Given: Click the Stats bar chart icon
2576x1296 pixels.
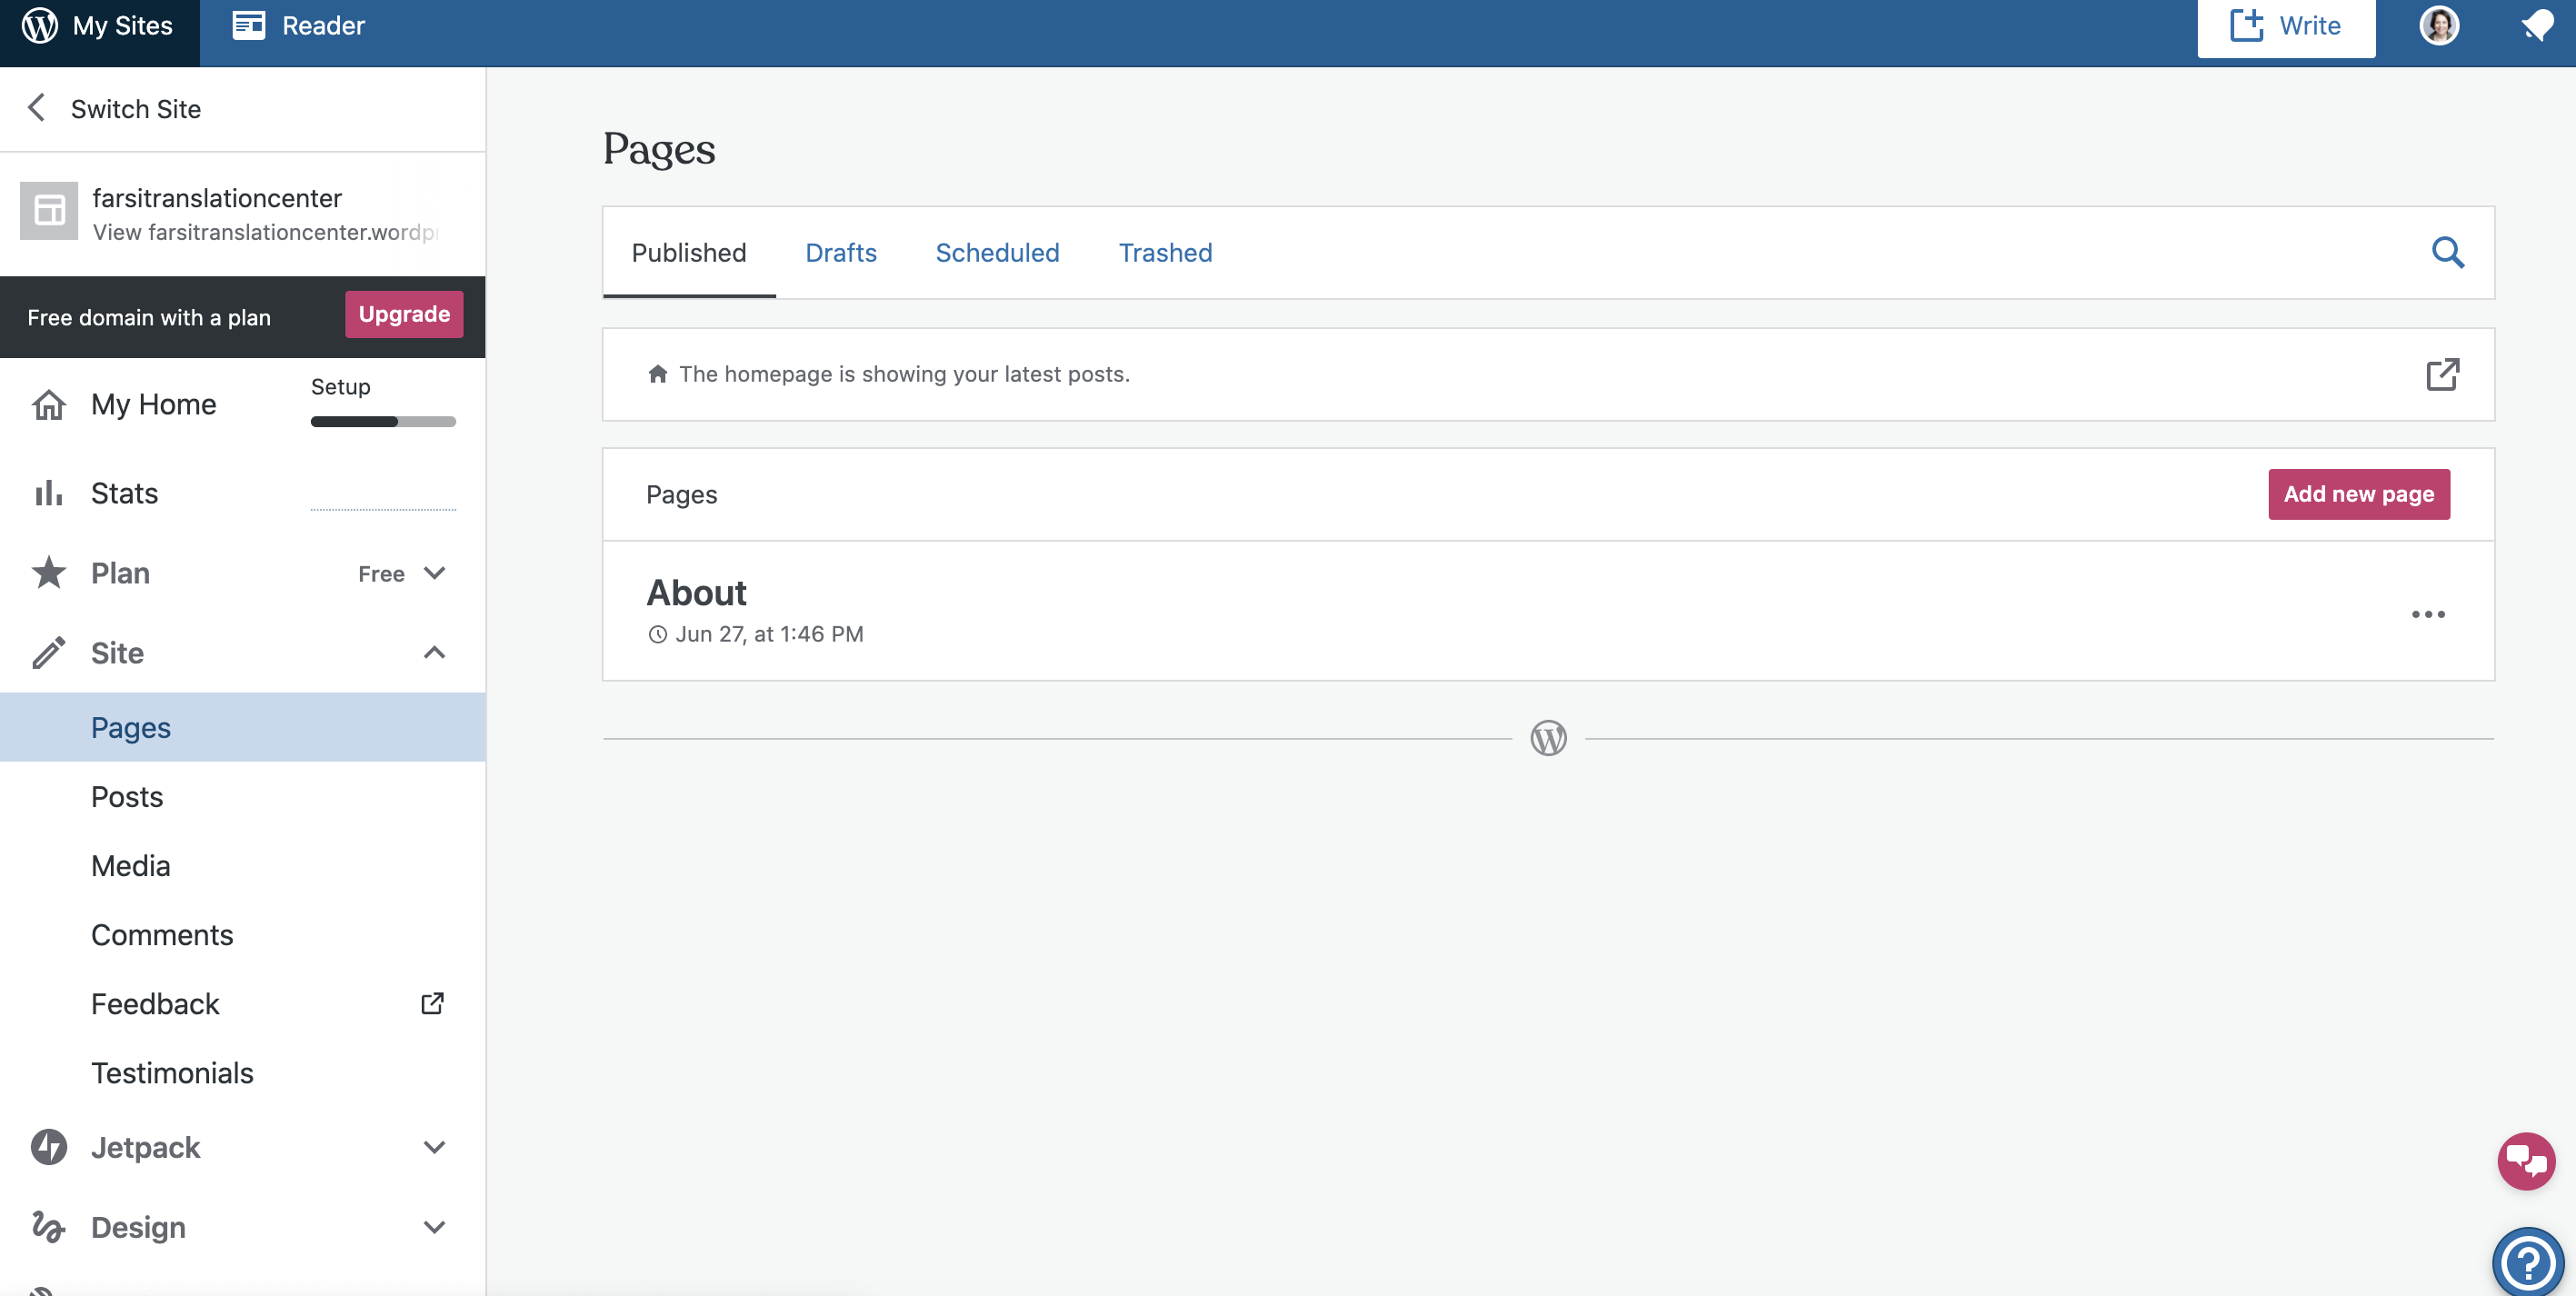Looking at the screenshot, I should point(49,493).
